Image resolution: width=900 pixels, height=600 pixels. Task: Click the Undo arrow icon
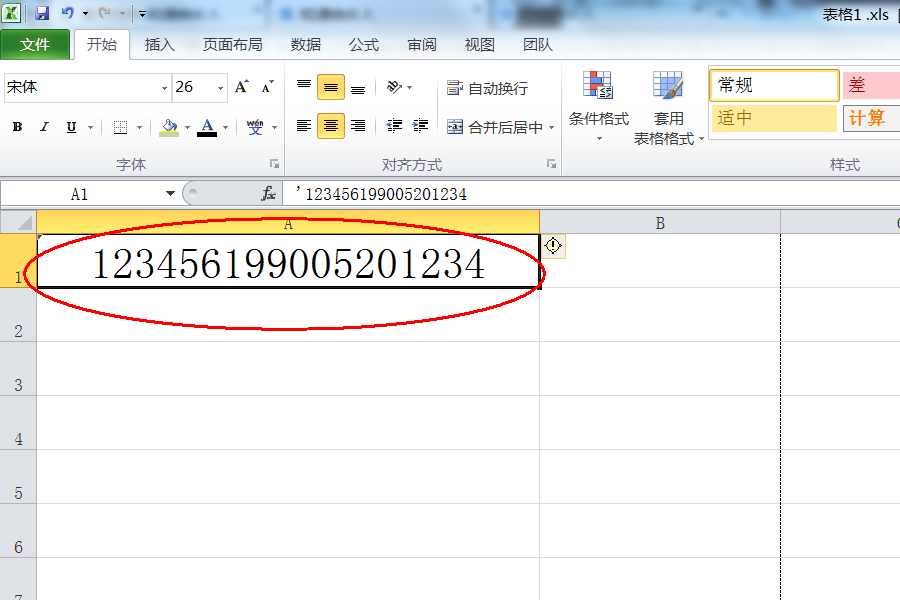pos(68,13)
